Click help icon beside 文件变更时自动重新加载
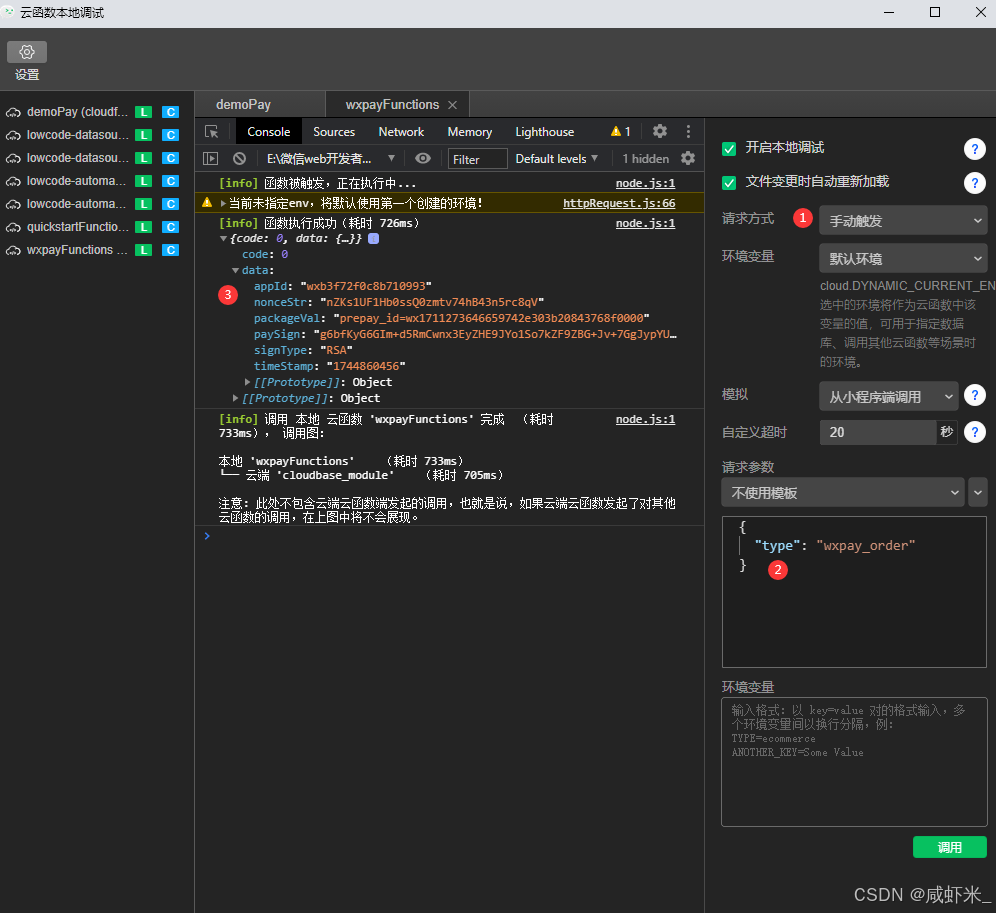 tap(974, 183)
